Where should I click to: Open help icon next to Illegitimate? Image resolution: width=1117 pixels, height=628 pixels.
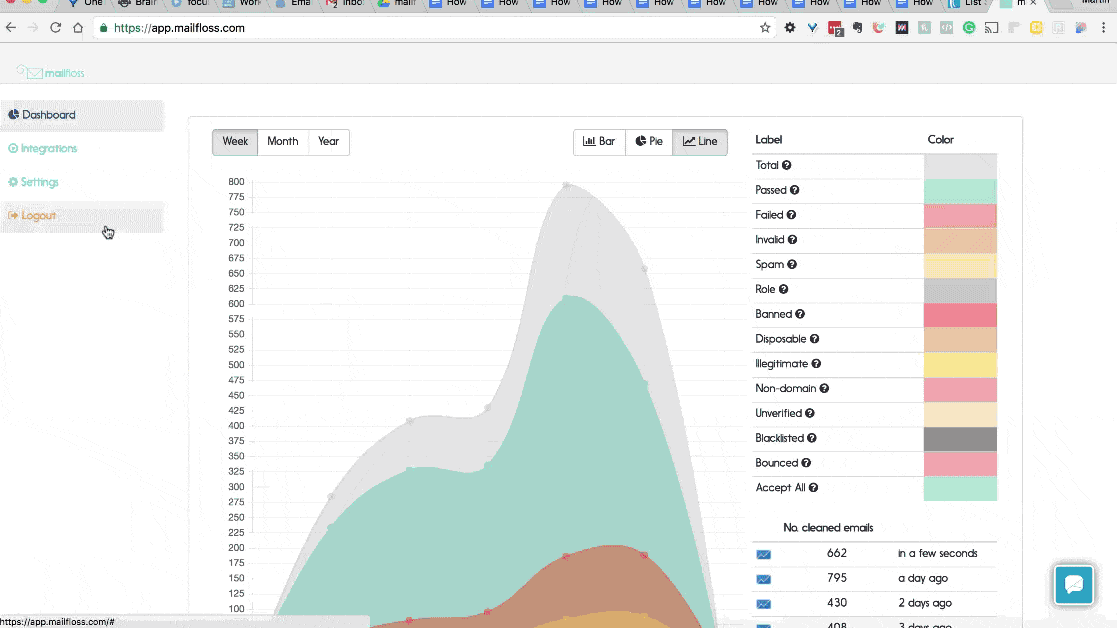pyautogui.click(x=816, y=364)
